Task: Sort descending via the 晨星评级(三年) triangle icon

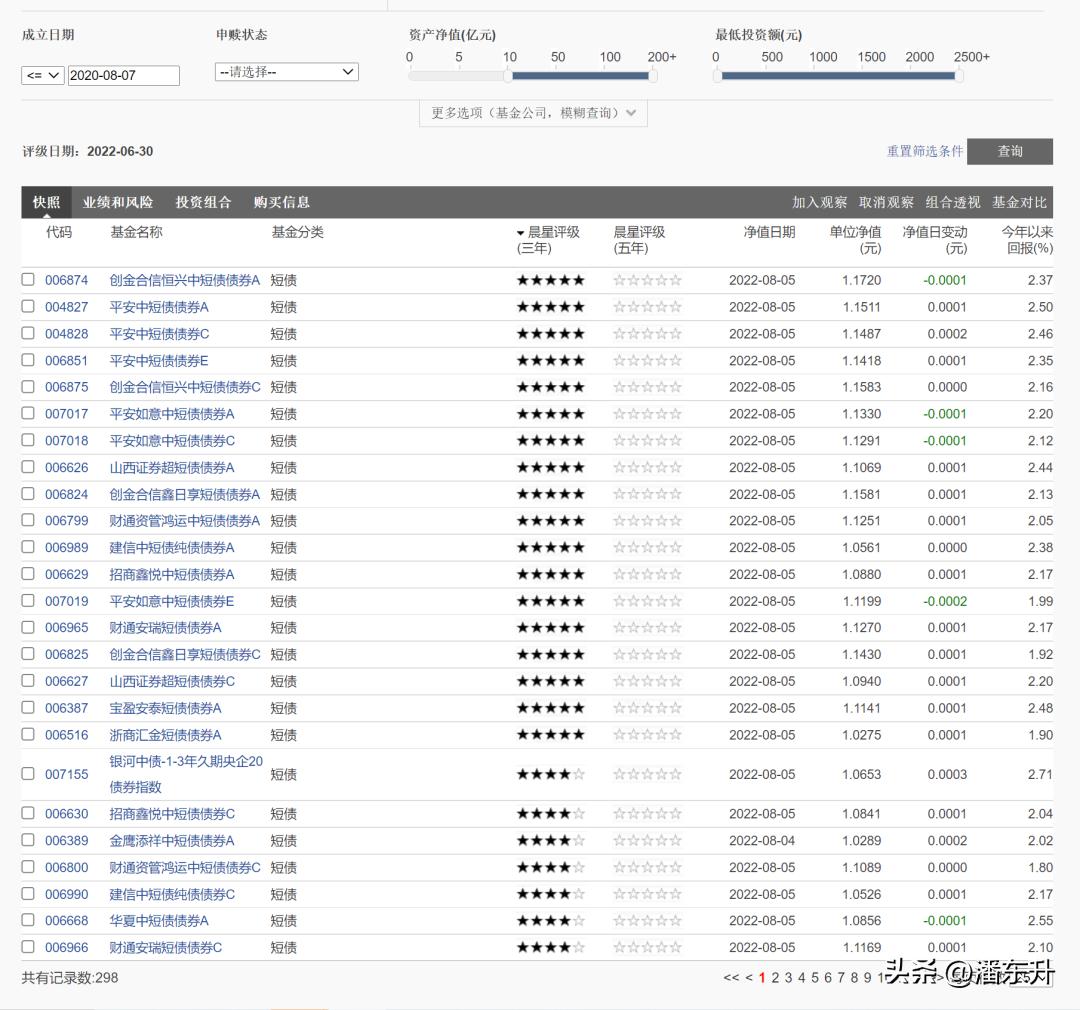Action: tap(521, 231)
